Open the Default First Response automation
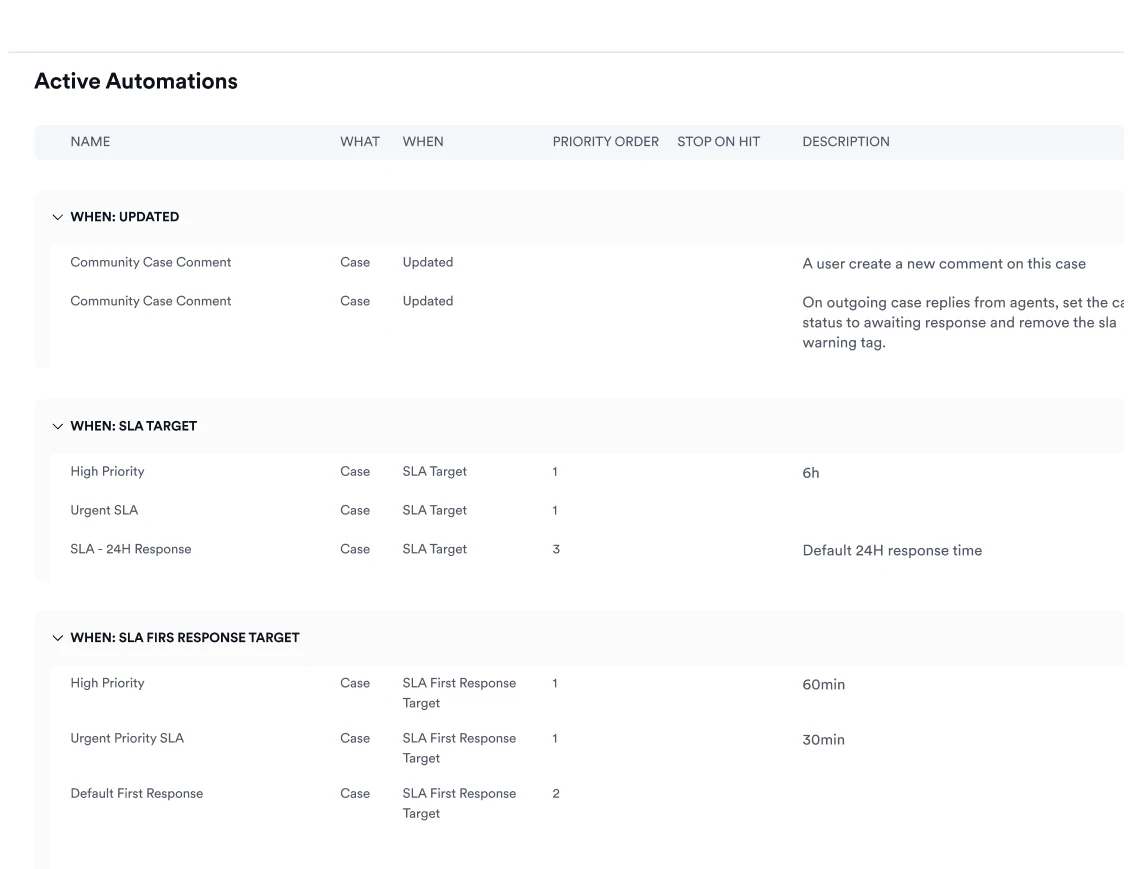Screen dimensions: 1144x869 (x=136, y=794)
